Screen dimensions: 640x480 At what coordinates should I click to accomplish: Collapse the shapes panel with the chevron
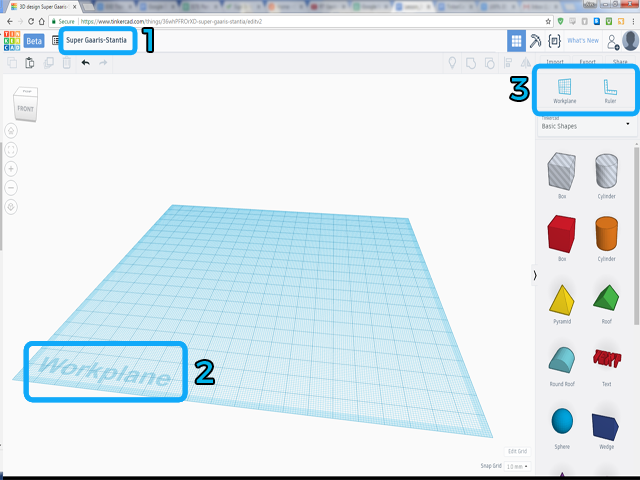pos(535,276)
